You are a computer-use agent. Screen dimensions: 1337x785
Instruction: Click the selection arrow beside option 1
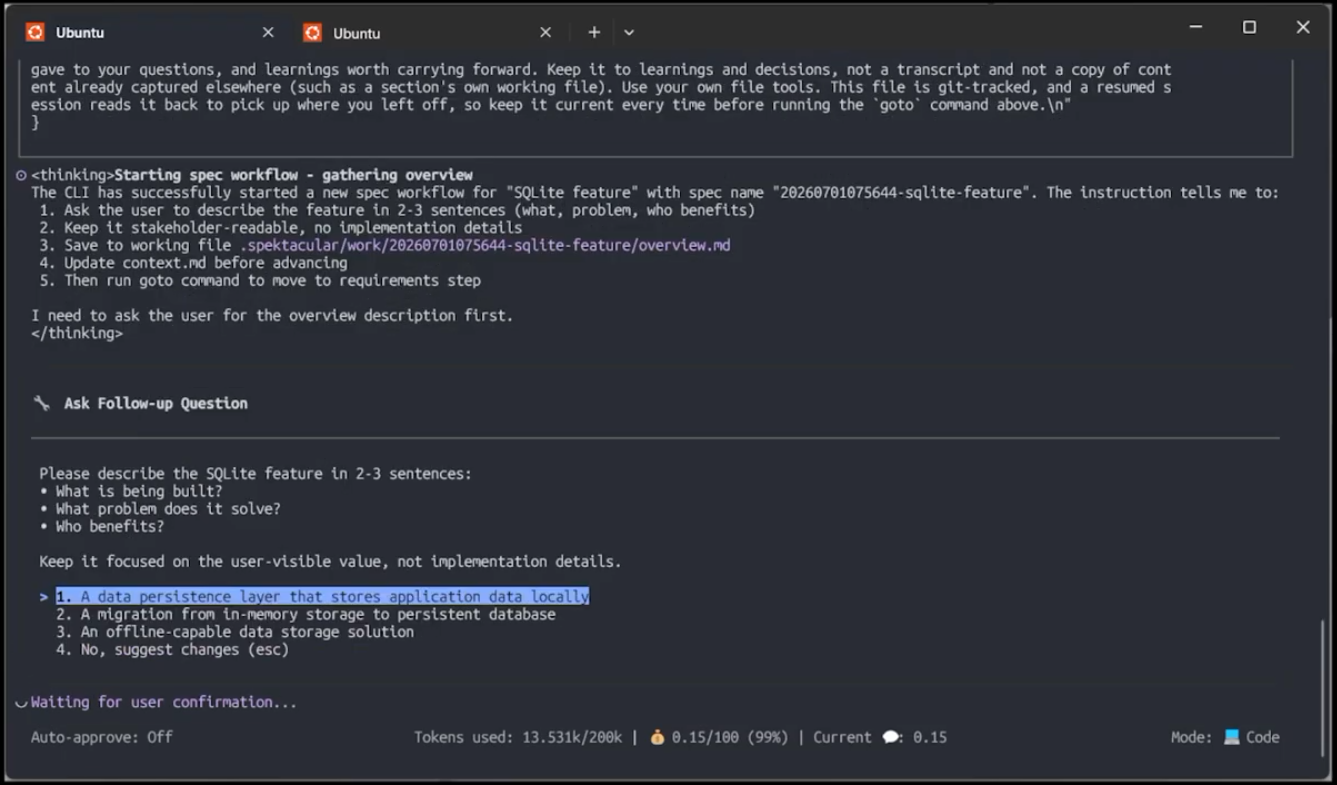pyautogui.click(x=44, y=597)
